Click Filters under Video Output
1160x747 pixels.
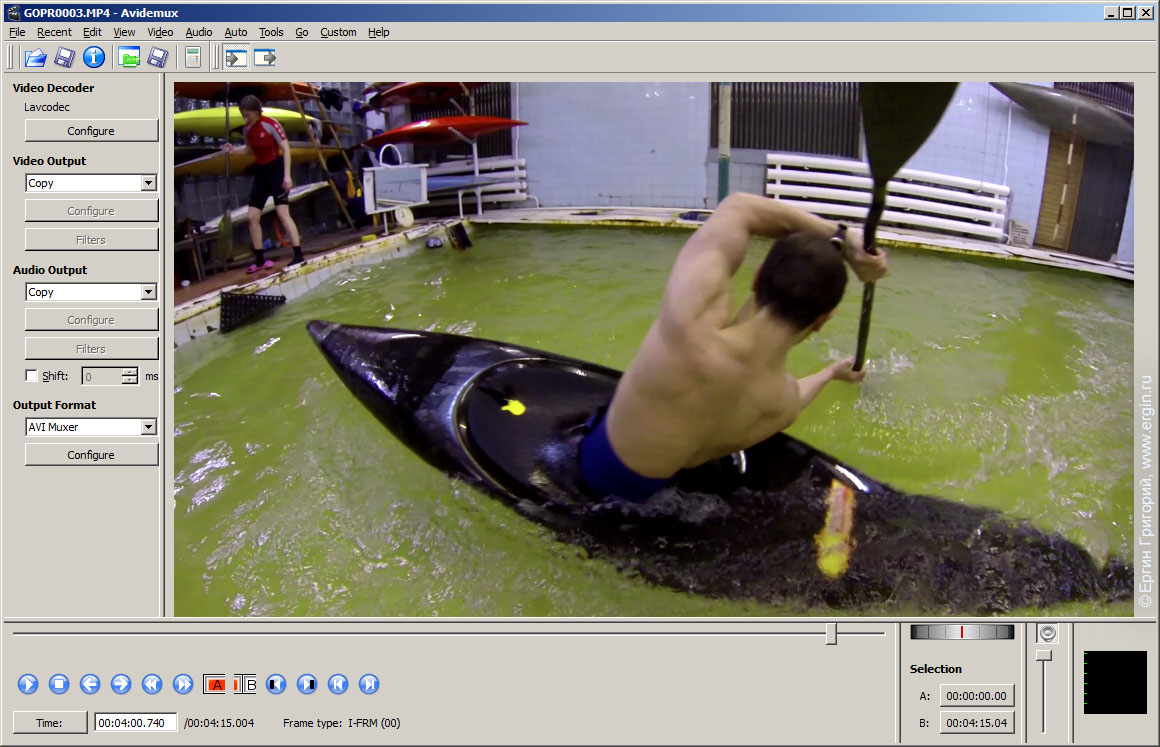(91, 240)
